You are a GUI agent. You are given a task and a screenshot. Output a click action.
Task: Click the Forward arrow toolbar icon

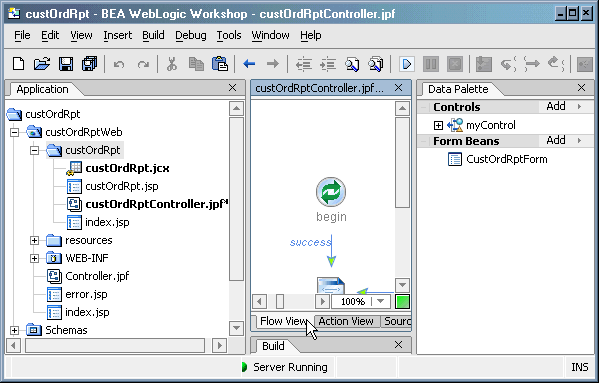[x=273, y=64]
